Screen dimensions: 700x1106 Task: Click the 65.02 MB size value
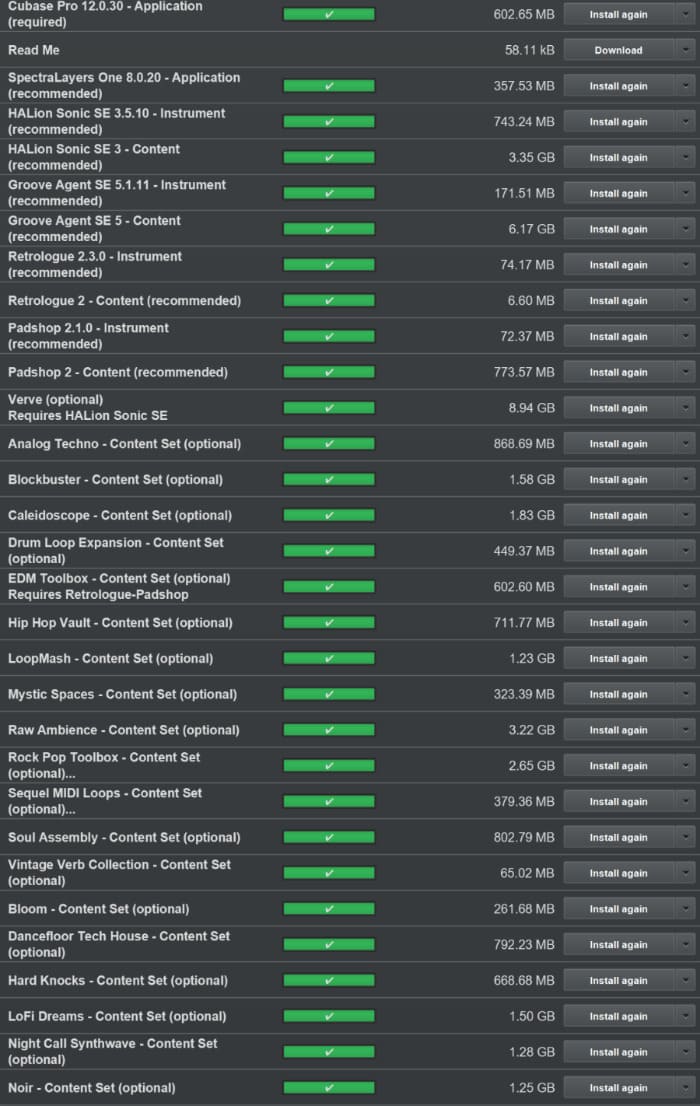point(527,873)
